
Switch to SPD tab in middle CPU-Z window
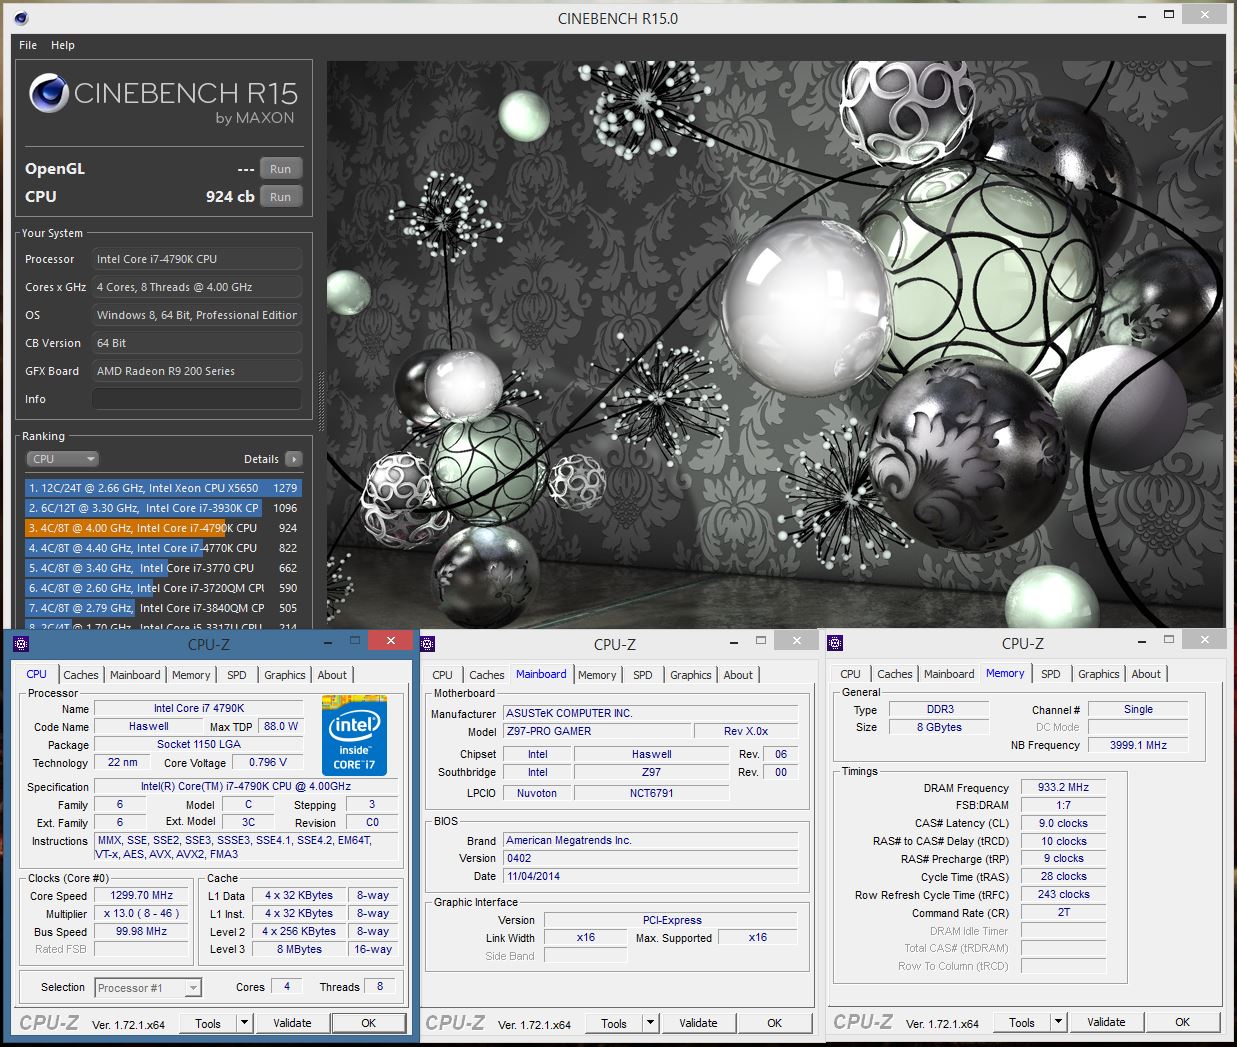point(643,675)
